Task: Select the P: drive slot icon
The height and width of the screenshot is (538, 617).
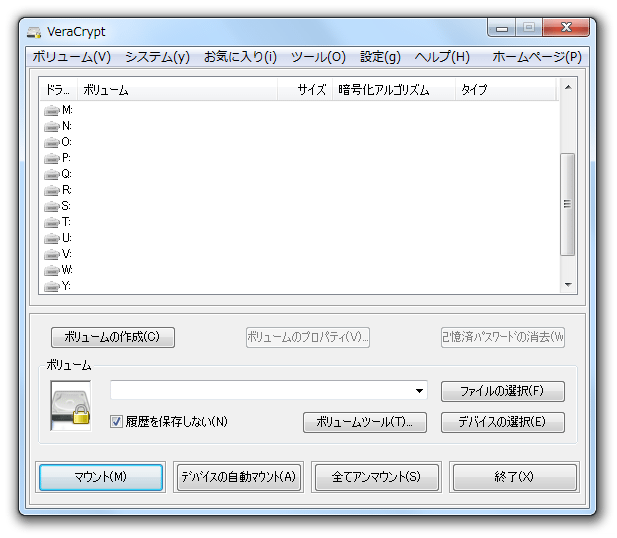Action: click(x=52, y=159)
